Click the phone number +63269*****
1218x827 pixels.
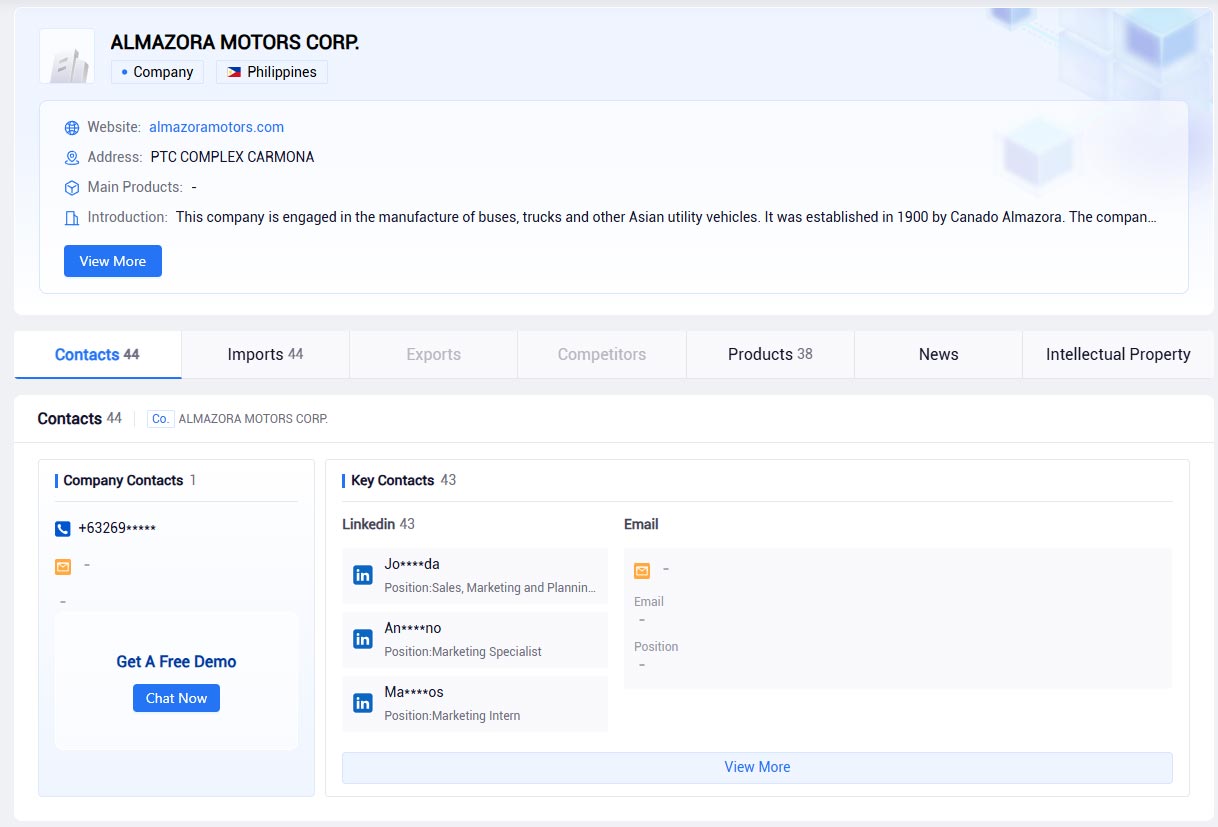(117, 529)
